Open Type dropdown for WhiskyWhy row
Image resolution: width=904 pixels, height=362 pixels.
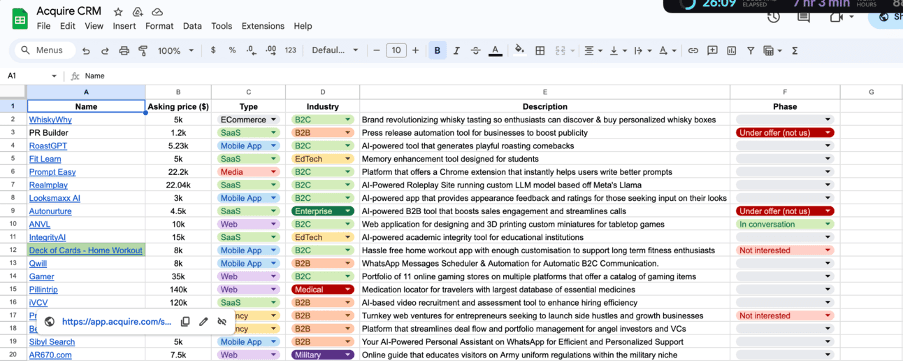coord(248,120)
